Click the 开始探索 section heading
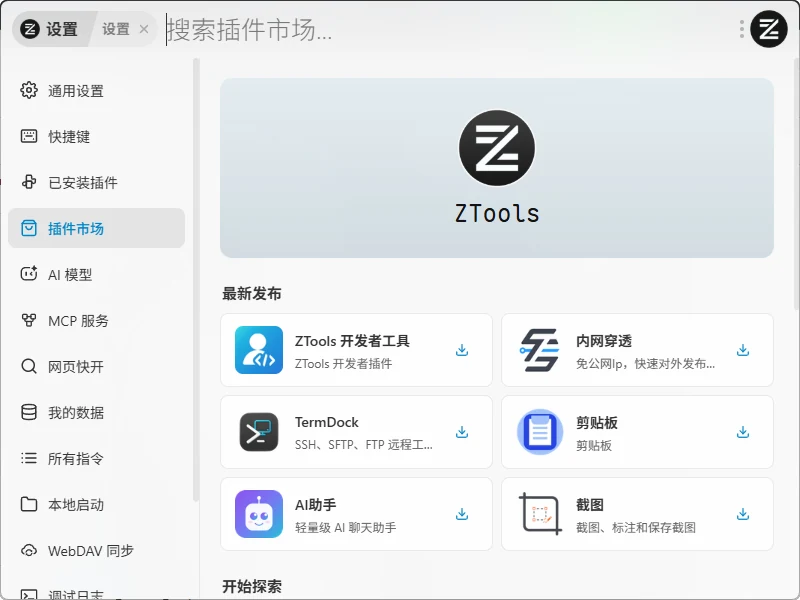This screenshot has height=600, width=800. pos(252,586)
